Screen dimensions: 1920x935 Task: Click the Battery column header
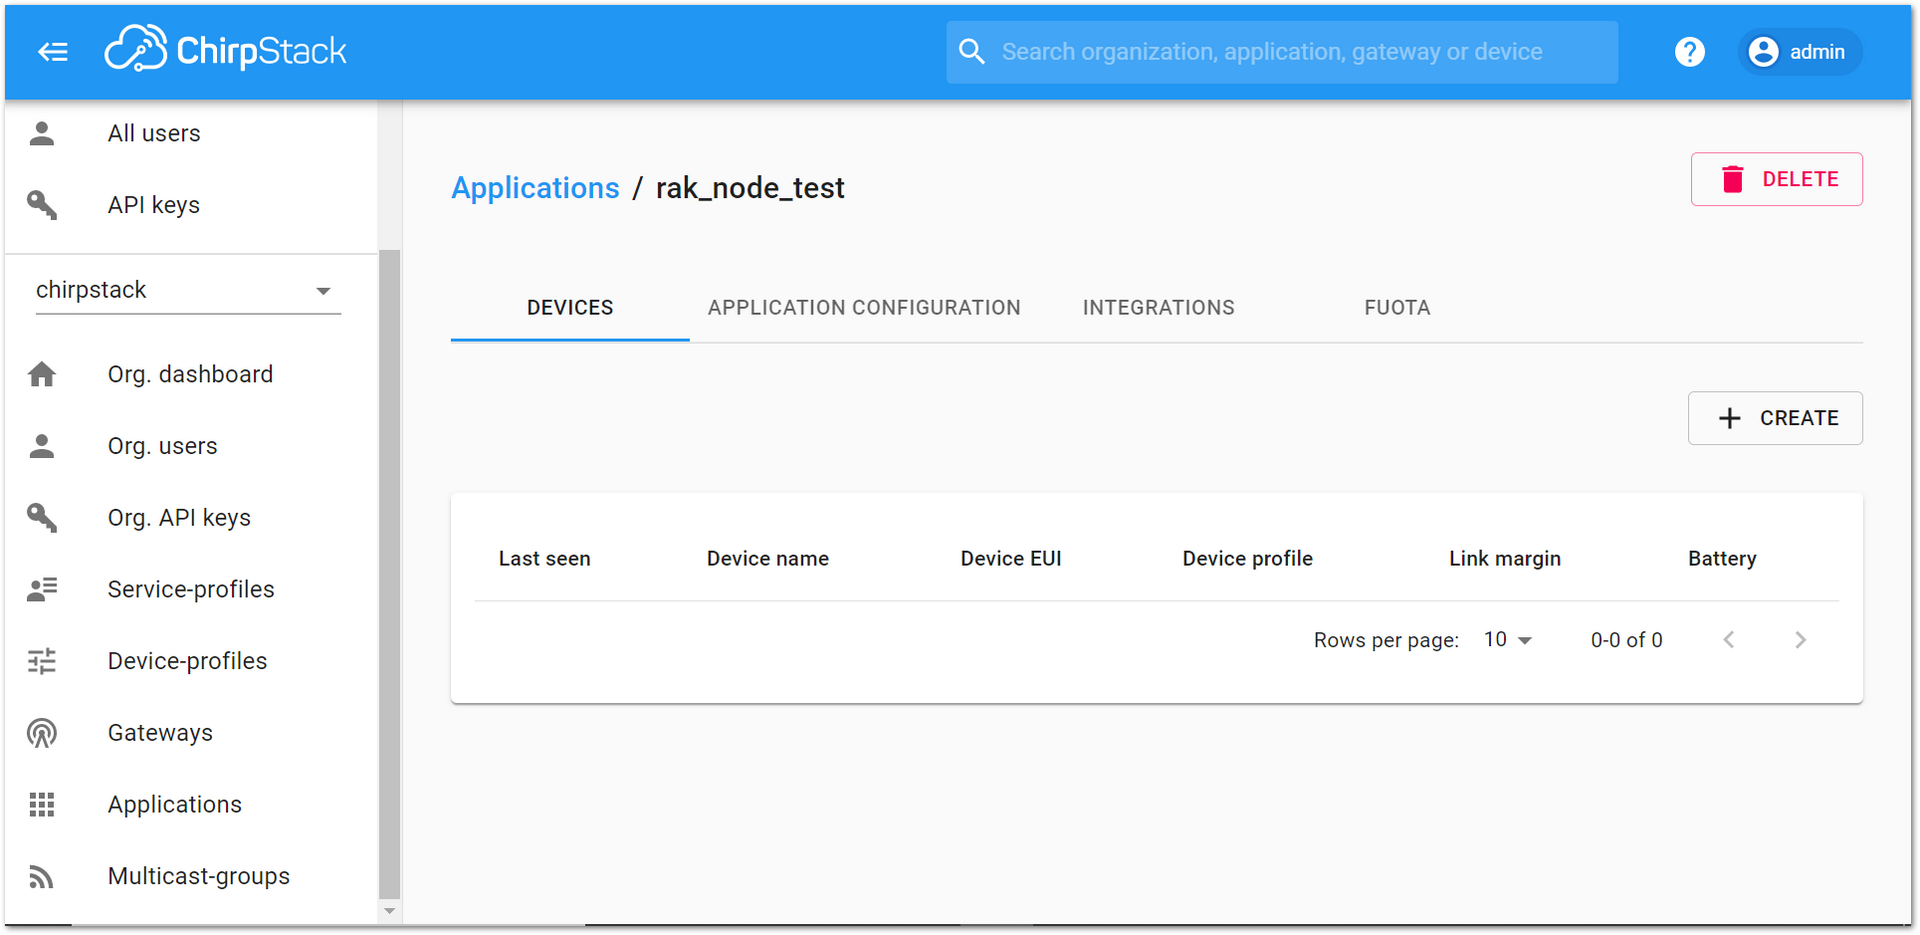1722,559
